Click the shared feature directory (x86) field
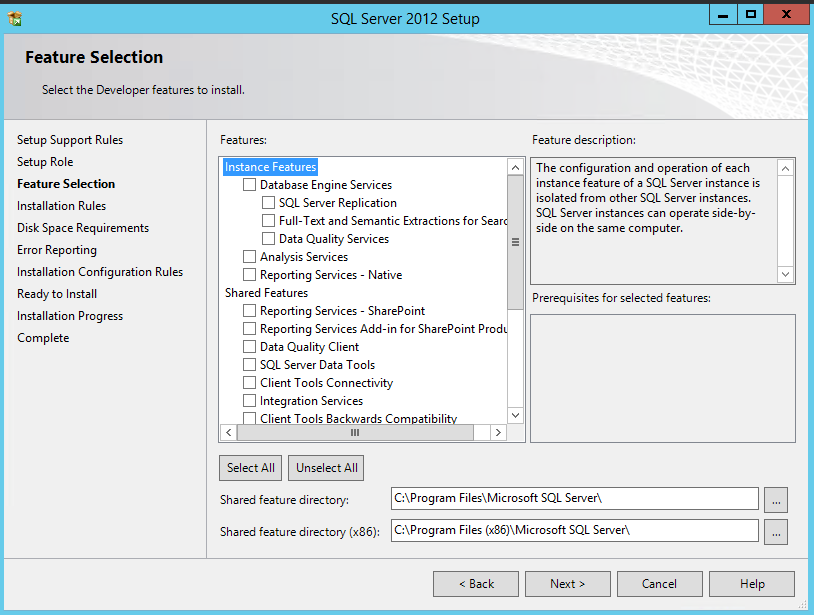This screenshot has height=615, width=814. tap(575, 530)
